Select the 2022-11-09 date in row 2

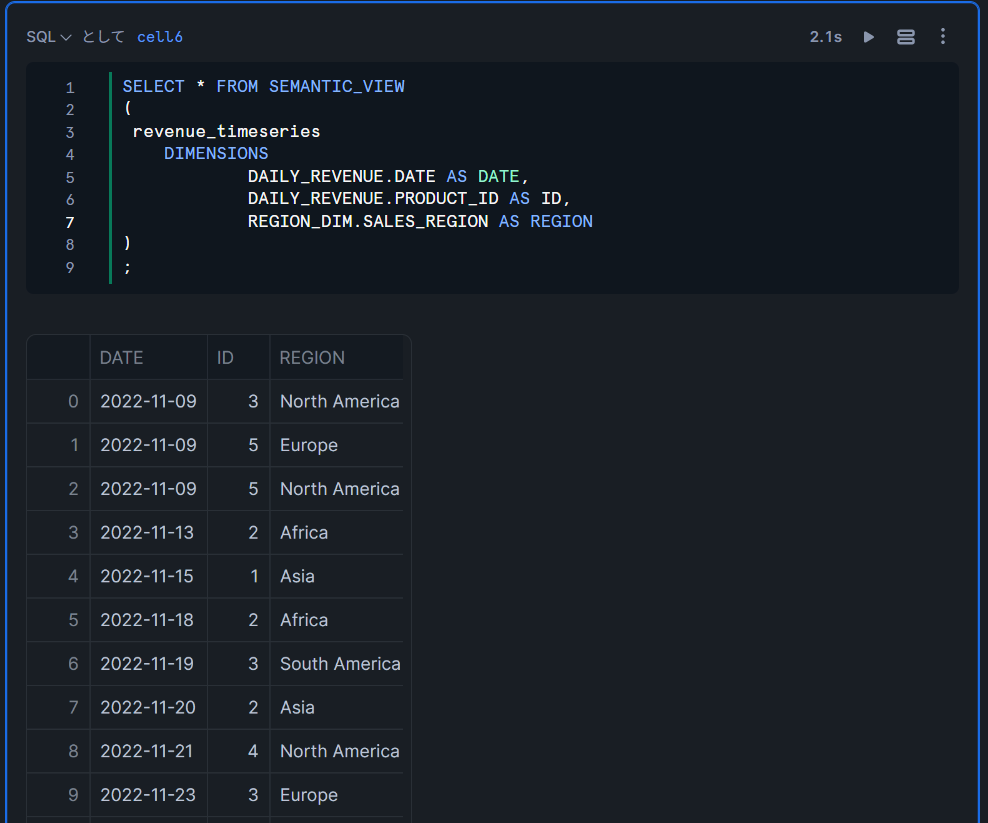coord(149,488)
